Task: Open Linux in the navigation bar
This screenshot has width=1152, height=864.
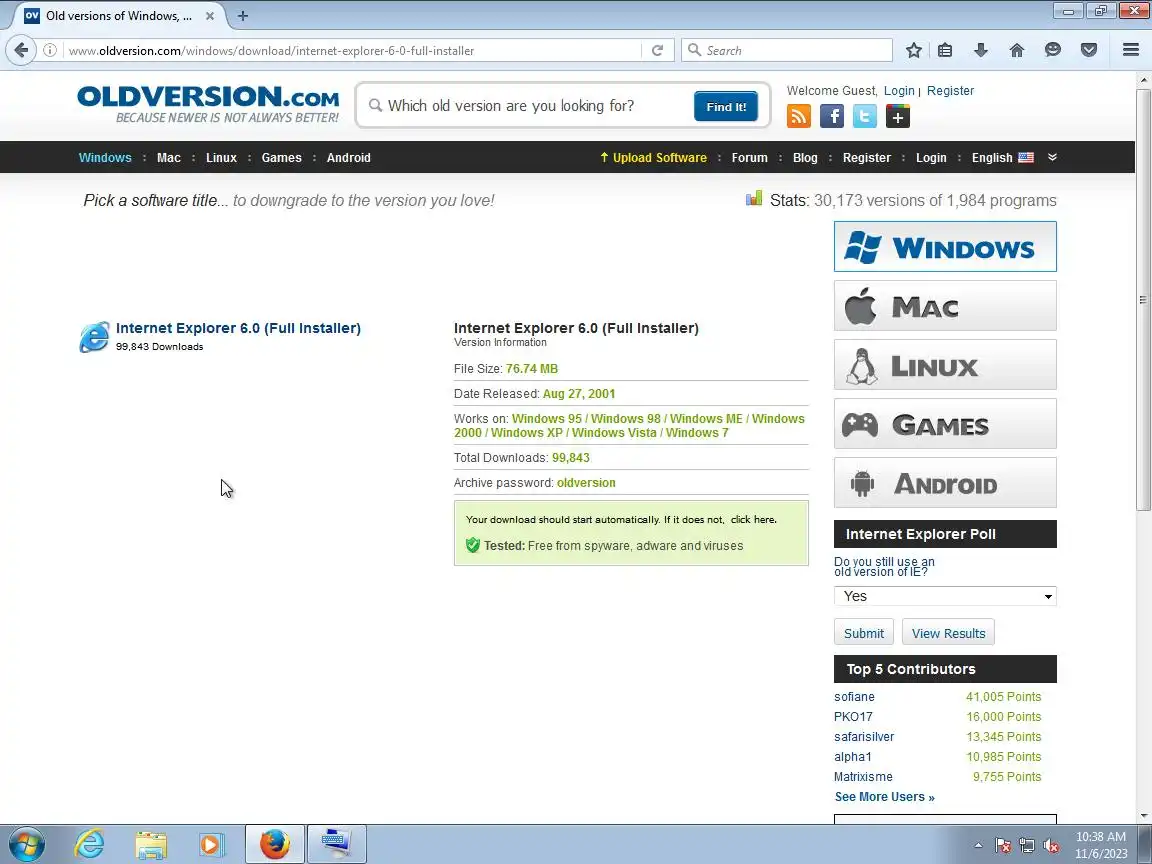Action: coord(221,157)
